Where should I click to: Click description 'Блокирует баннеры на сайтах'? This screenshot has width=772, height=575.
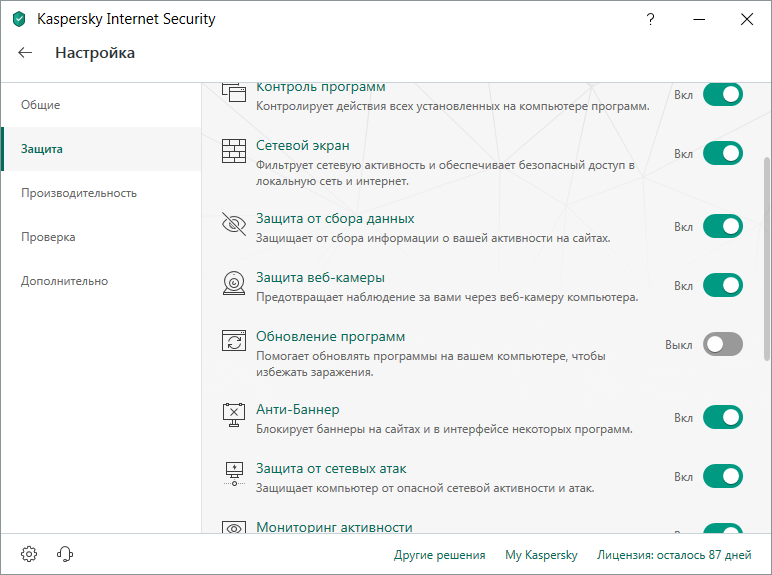point(444,429)
